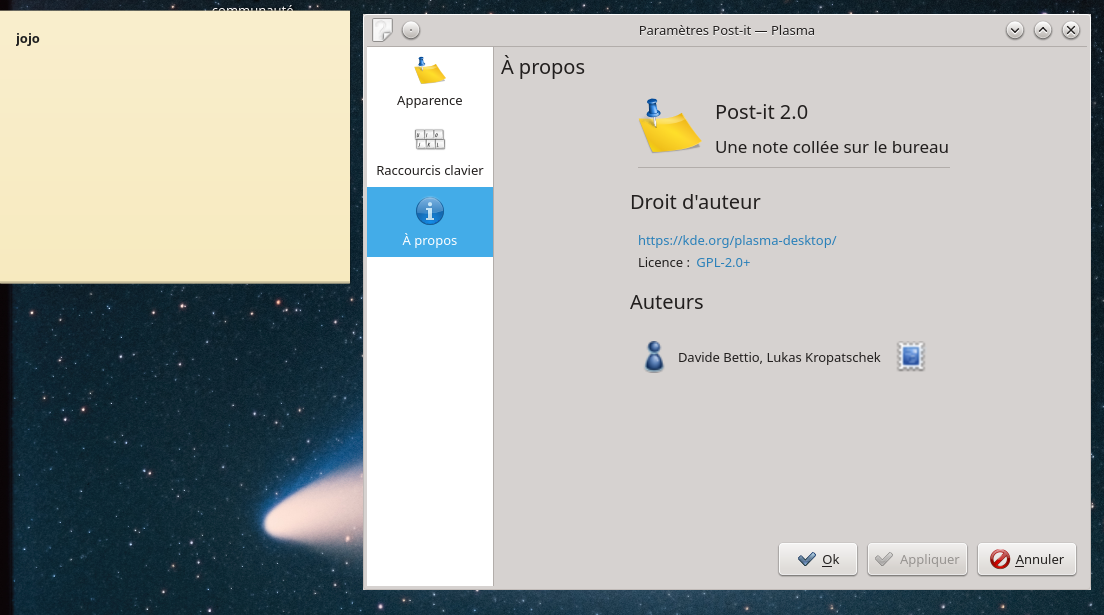This screenshot has width=1104, height=615.
Task: Click the blue info icon in sidebar
Action: pyautogui.click(x=429, y=211)
